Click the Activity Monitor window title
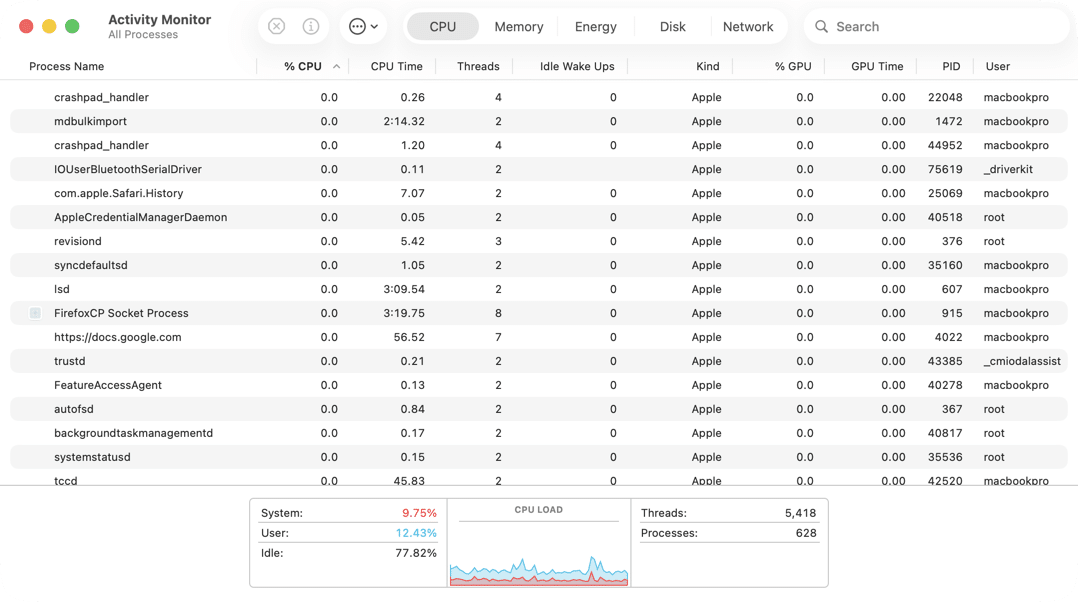 (160, 20)
